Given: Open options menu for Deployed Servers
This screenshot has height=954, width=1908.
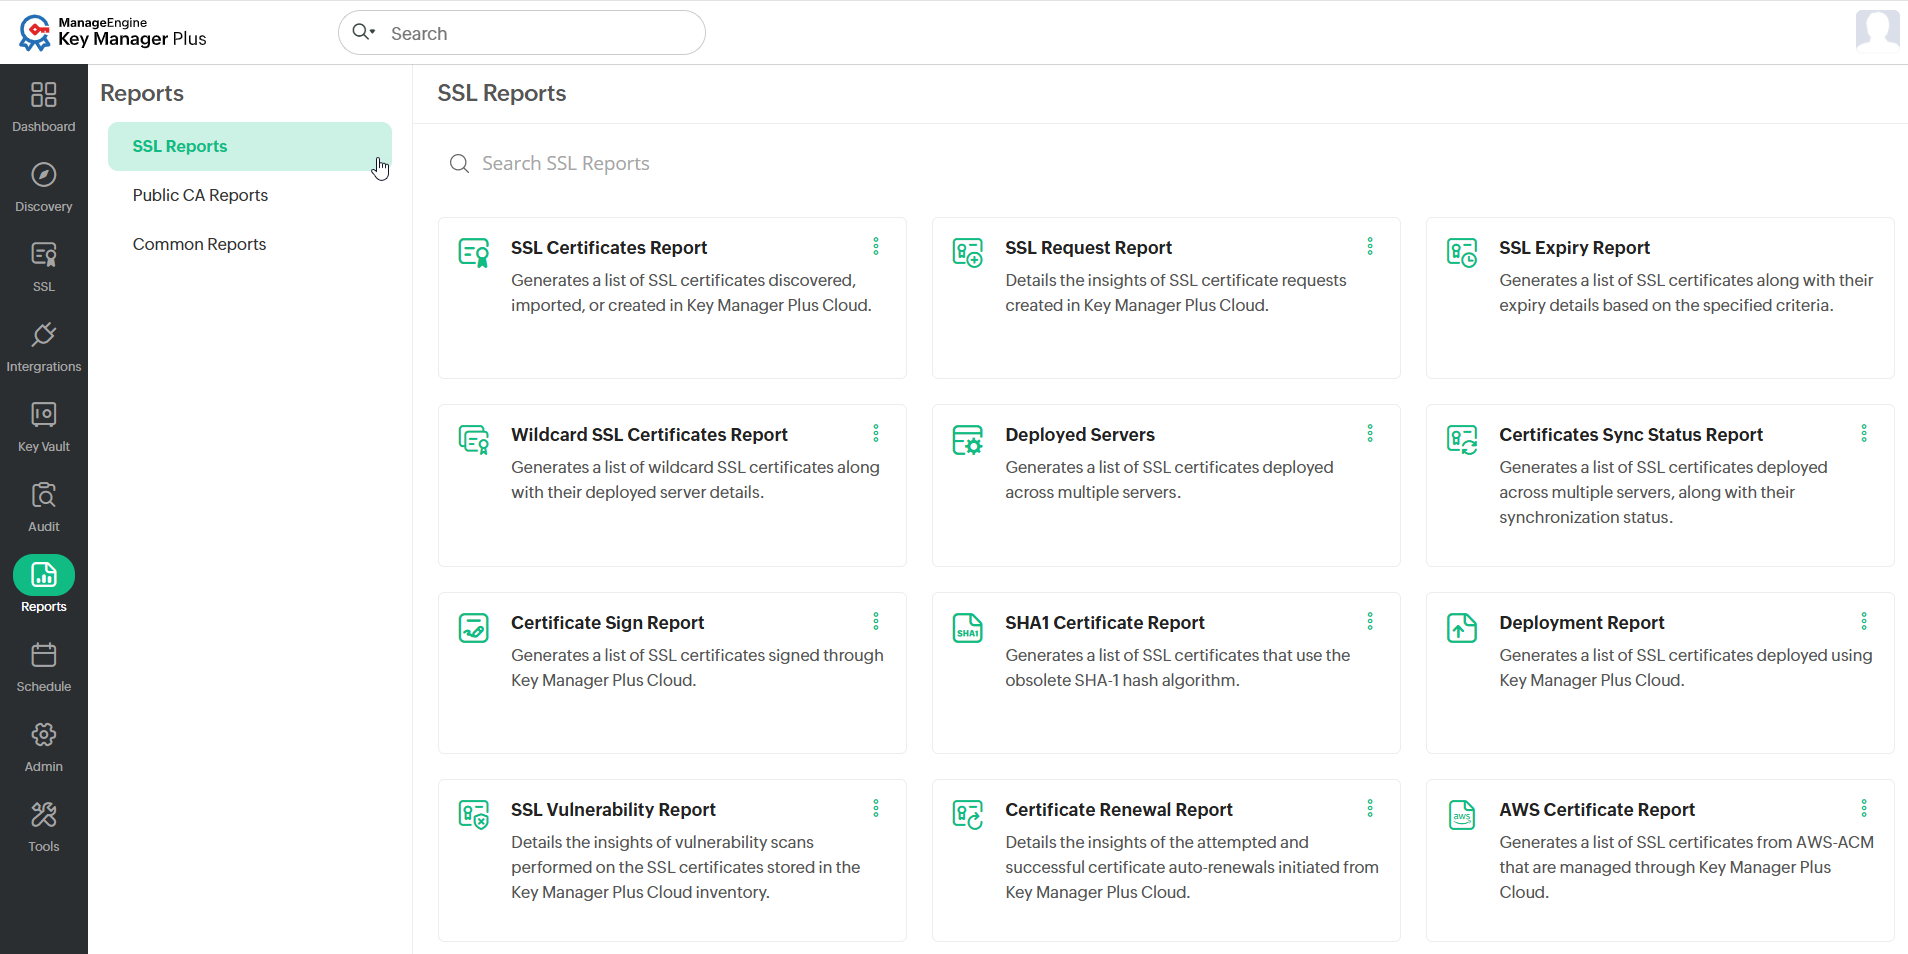Looking at the screenshot, I should (x=1370, y=433).
